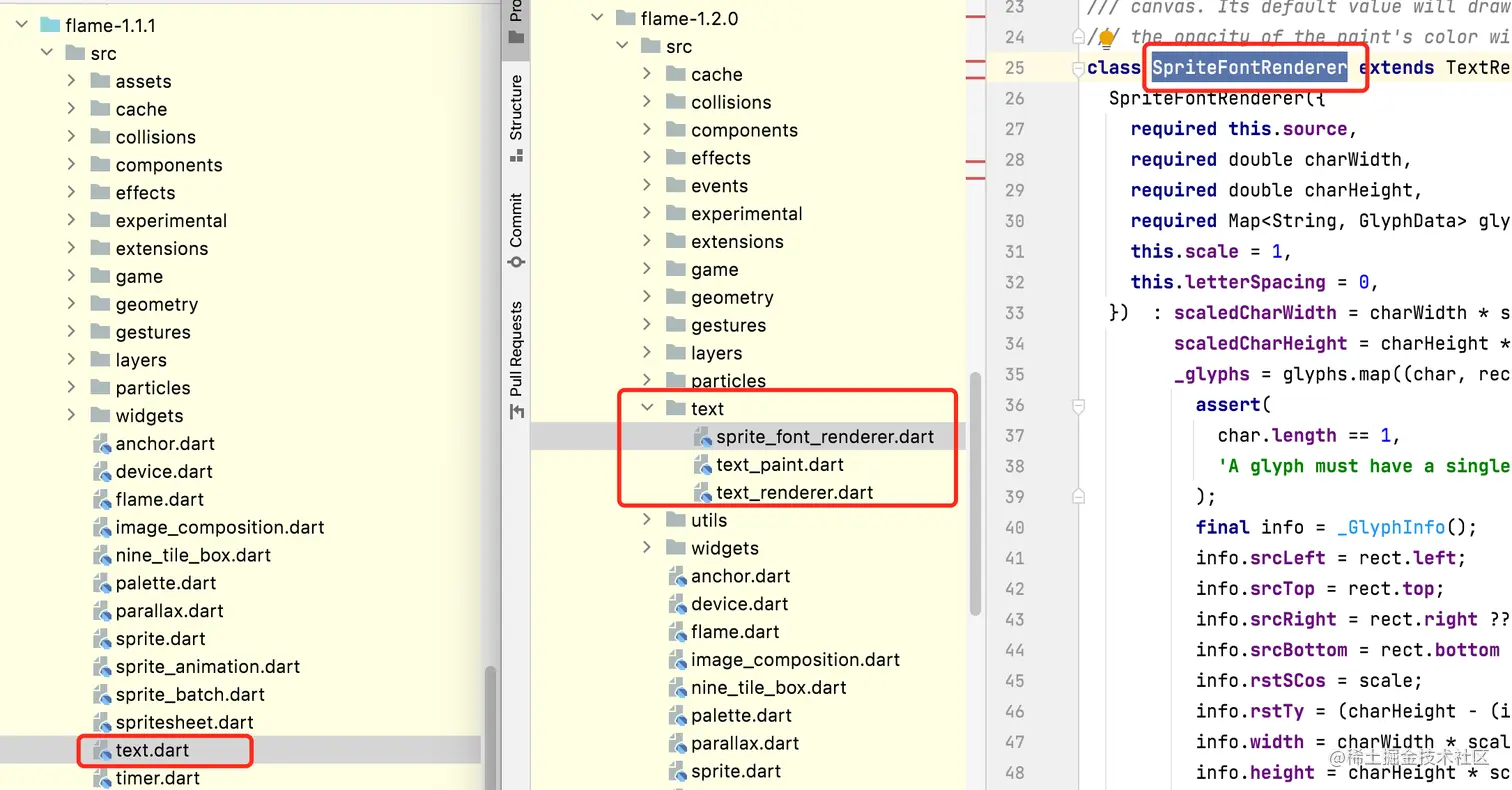Image resolution: width=1512 pixels, height=790 pixels.
Task: Collapse the text folder in flame-1.2.0
Action: (x=647, y=408)
